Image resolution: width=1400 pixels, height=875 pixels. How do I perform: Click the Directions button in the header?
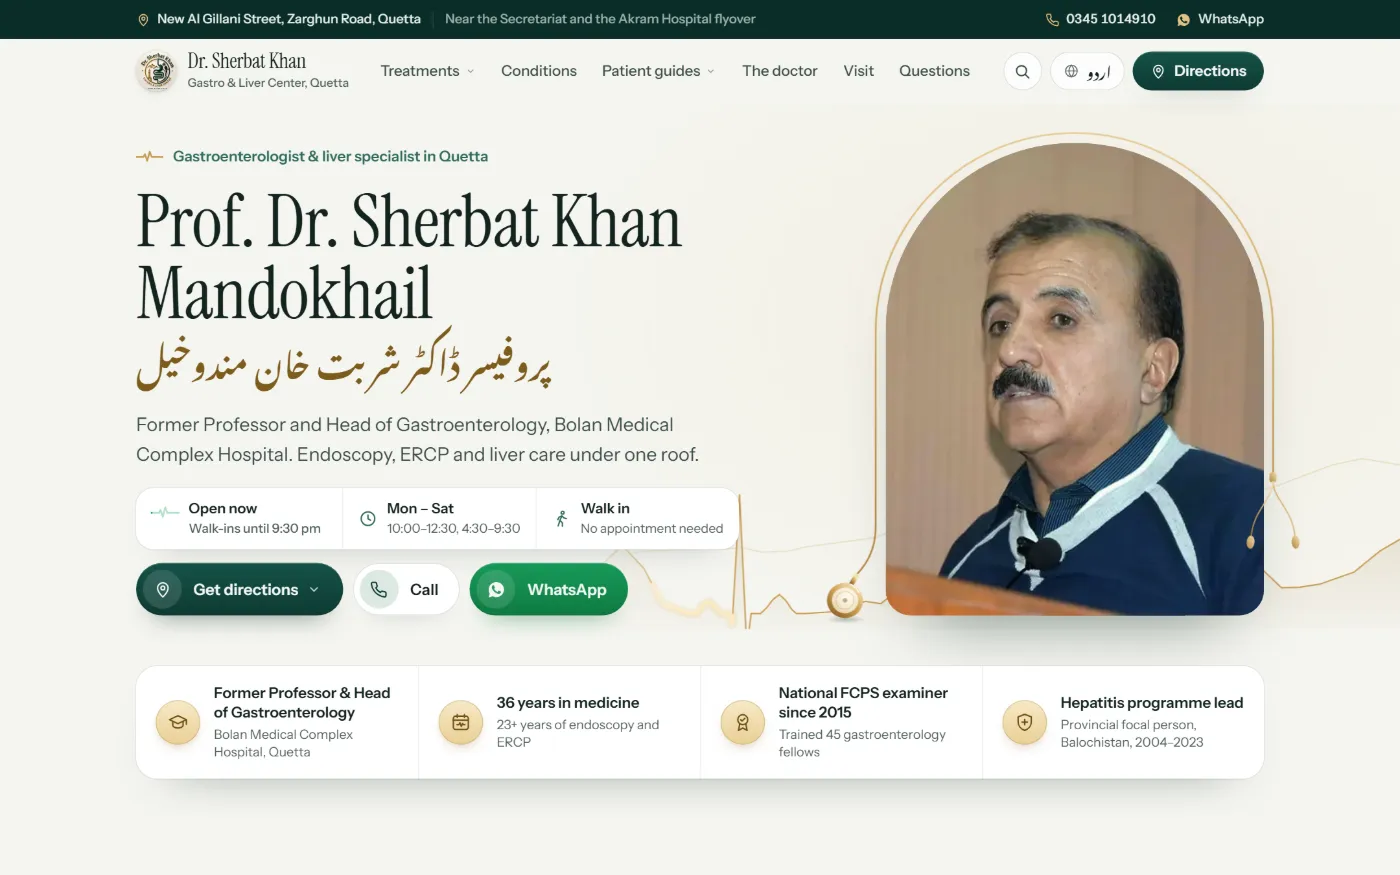tap(1198, 71)
